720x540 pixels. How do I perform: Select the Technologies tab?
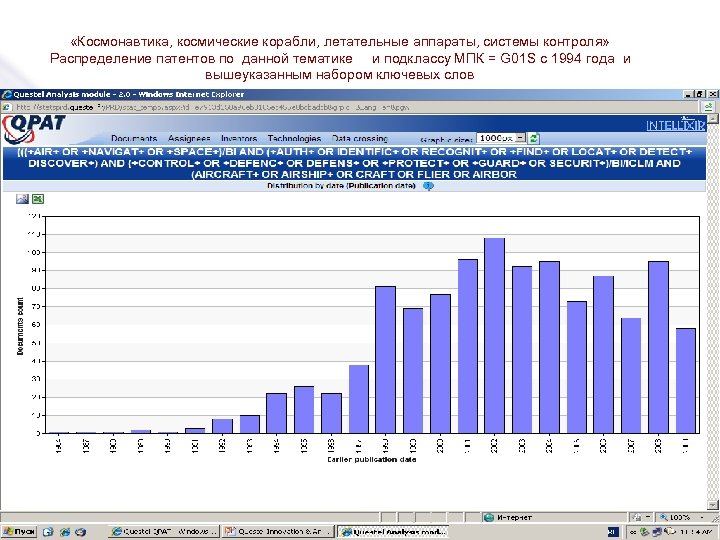[294, 138]
